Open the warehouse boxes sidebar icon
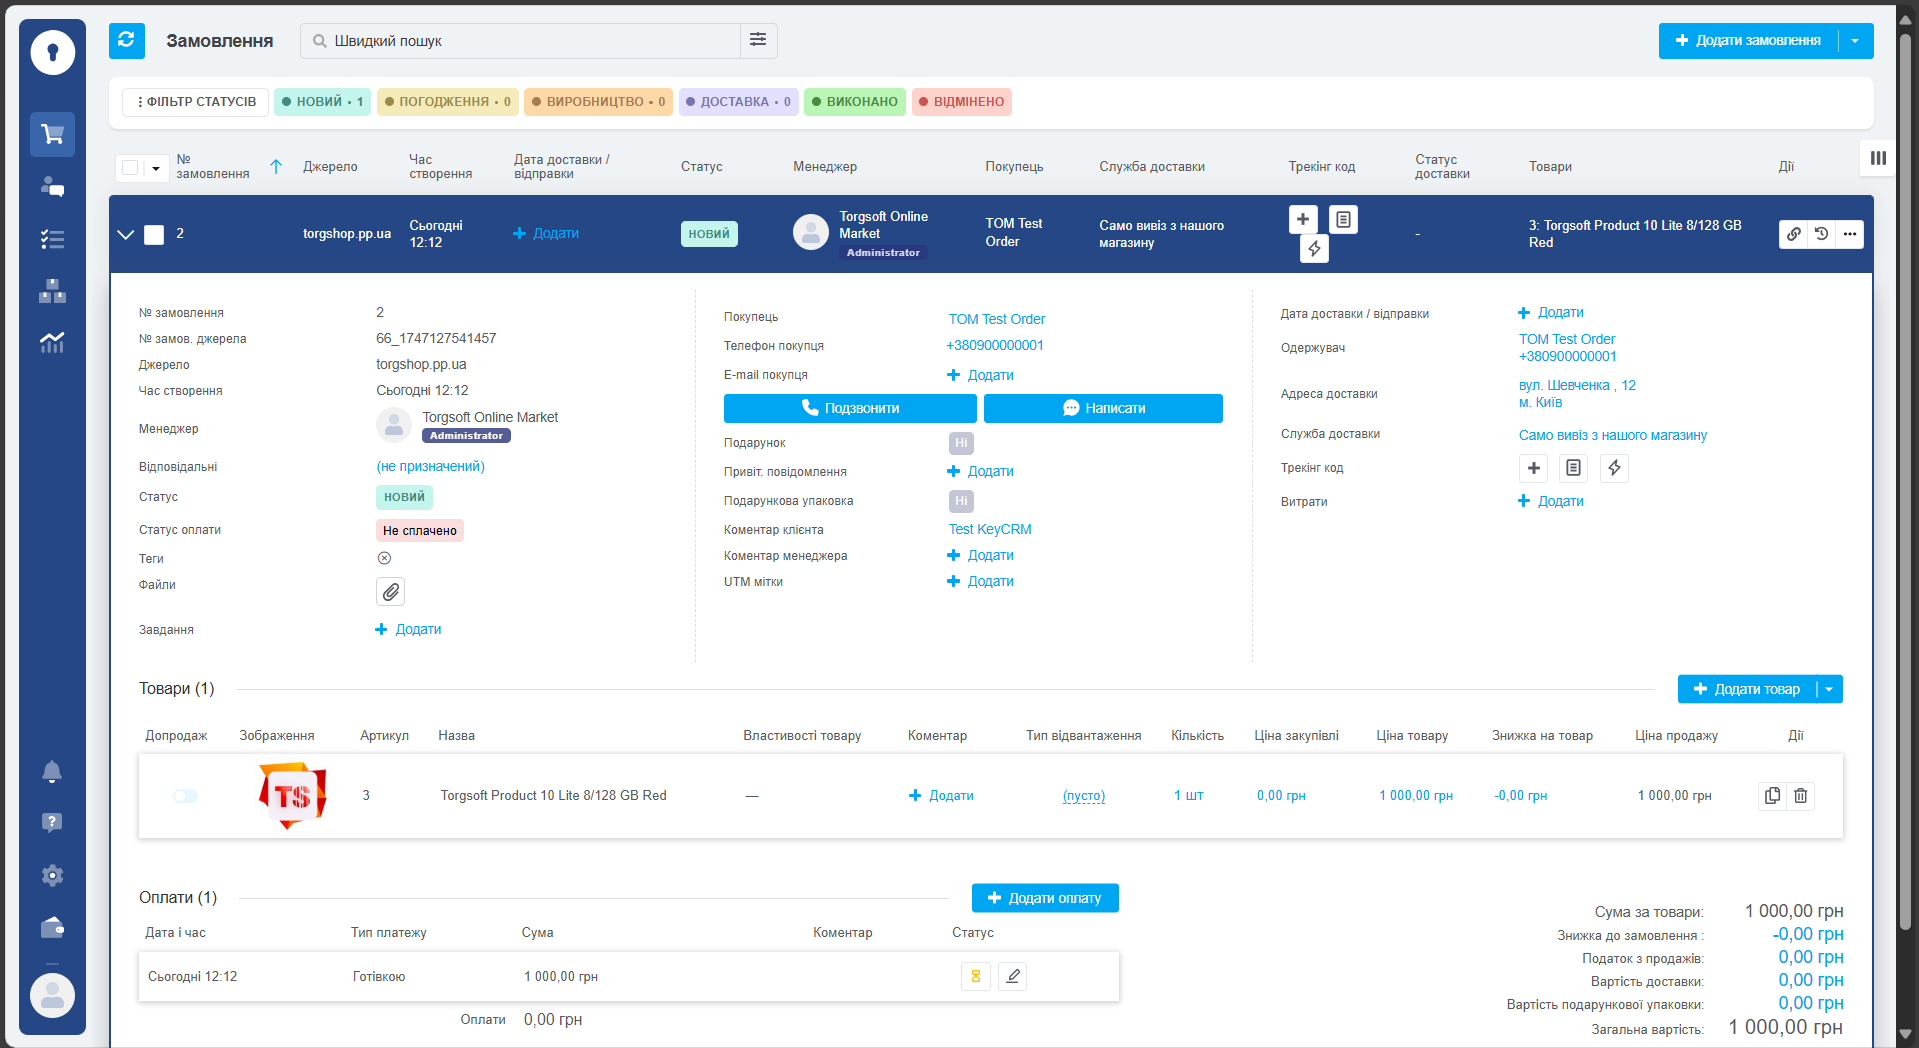The height and width of the screenshot is (1048, 1919). (x=52, y=291)
